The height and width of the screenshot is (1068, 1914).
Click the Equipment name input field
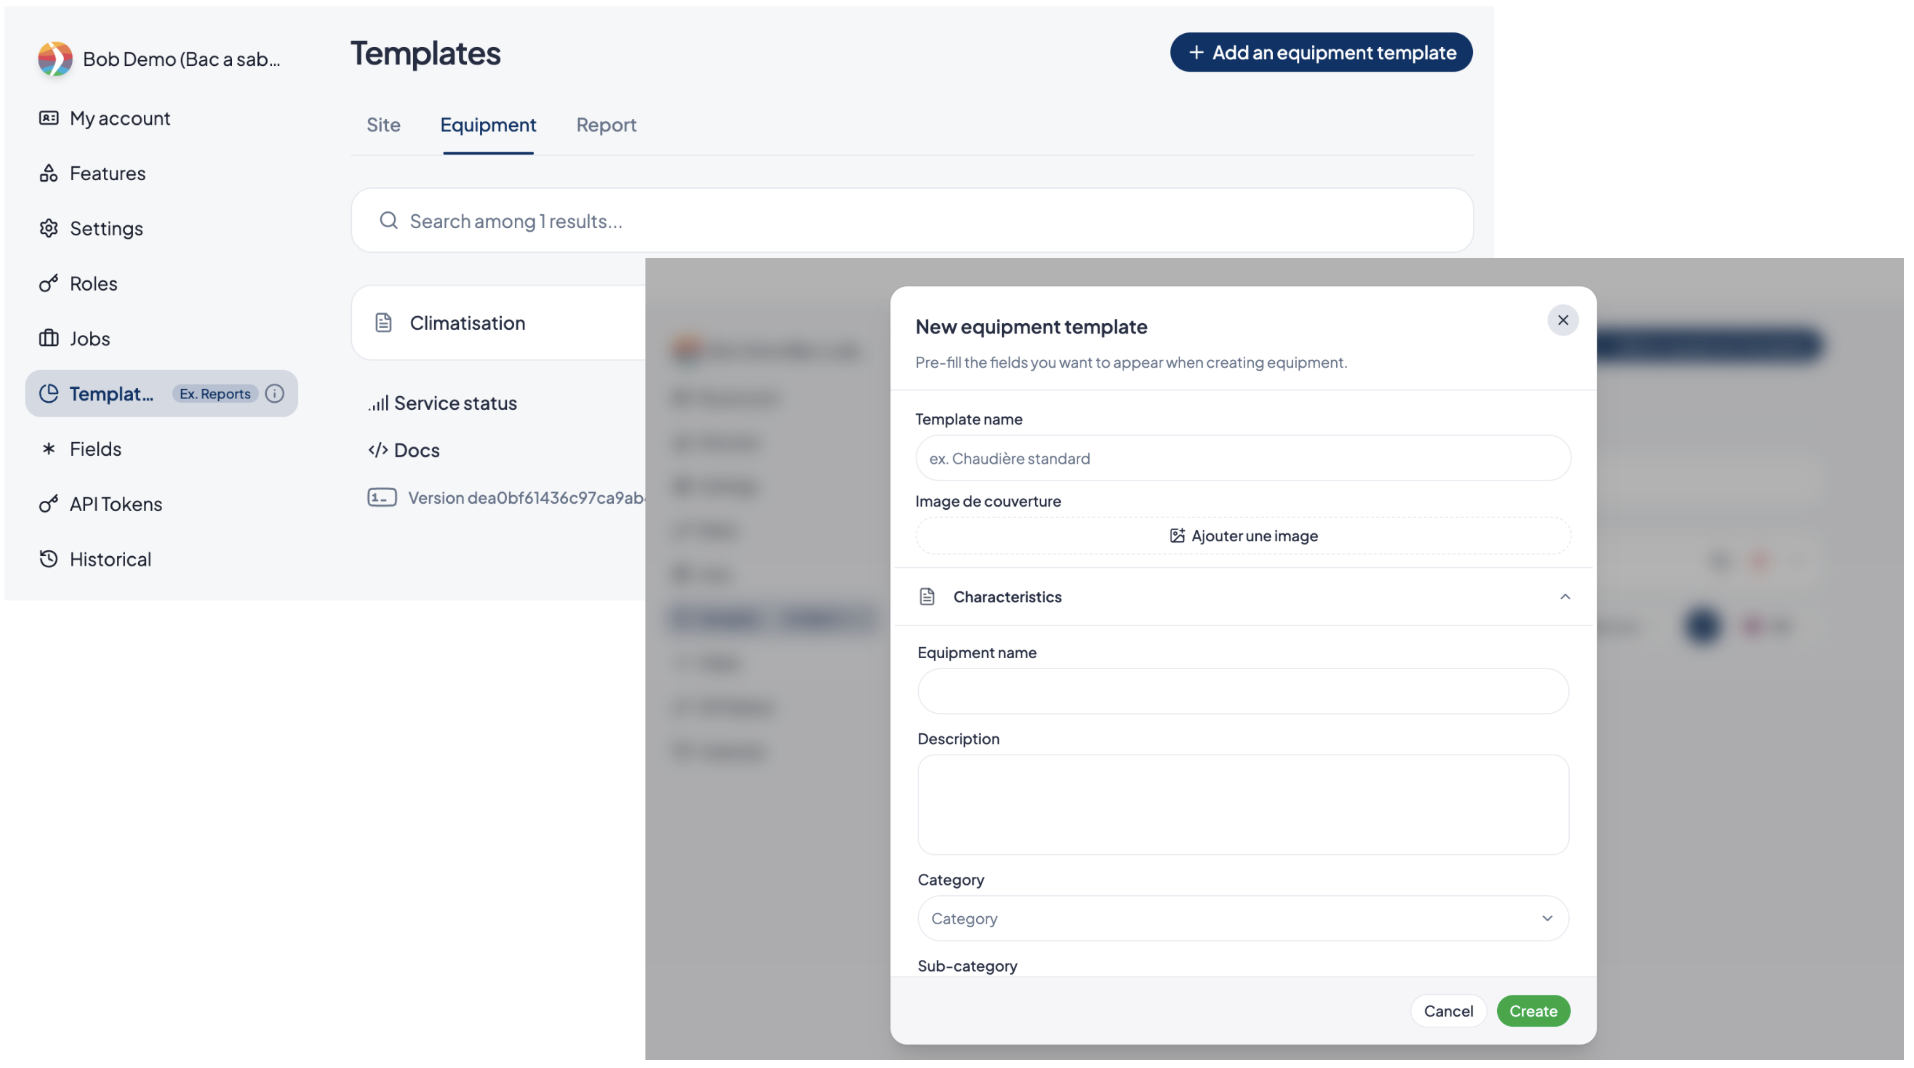1243,691
